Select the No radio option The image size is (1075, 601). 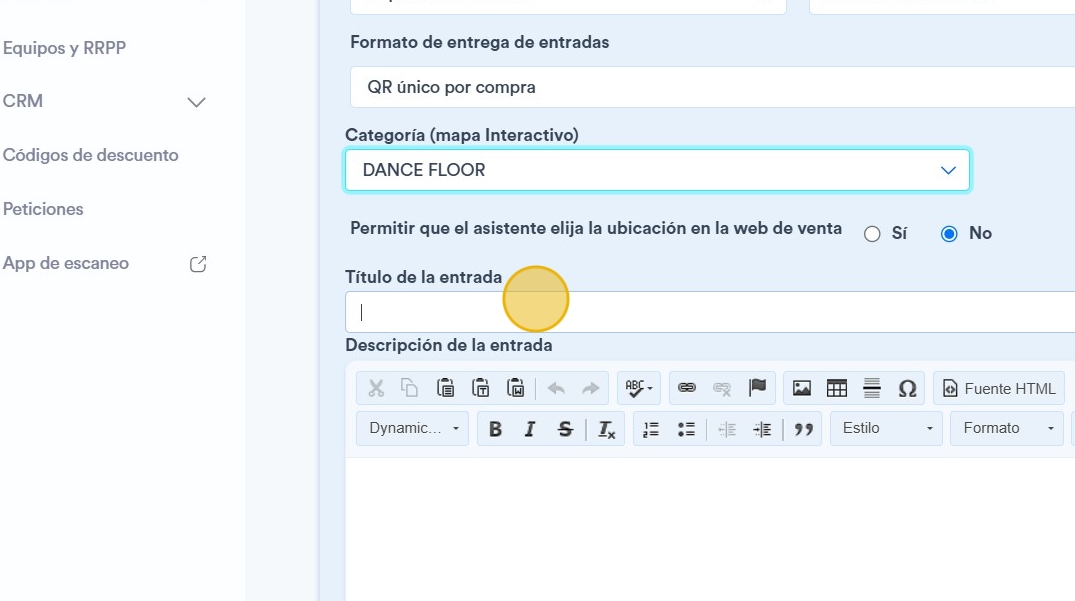pos(949,234)
